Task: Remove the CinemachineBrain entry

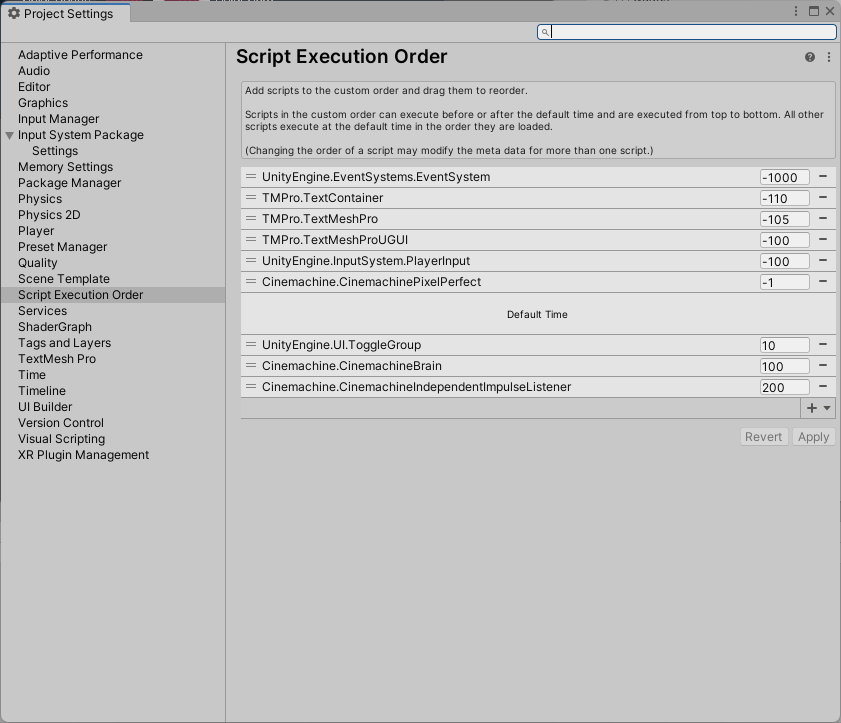Action: pyautogui.click(x=823, y=365)
